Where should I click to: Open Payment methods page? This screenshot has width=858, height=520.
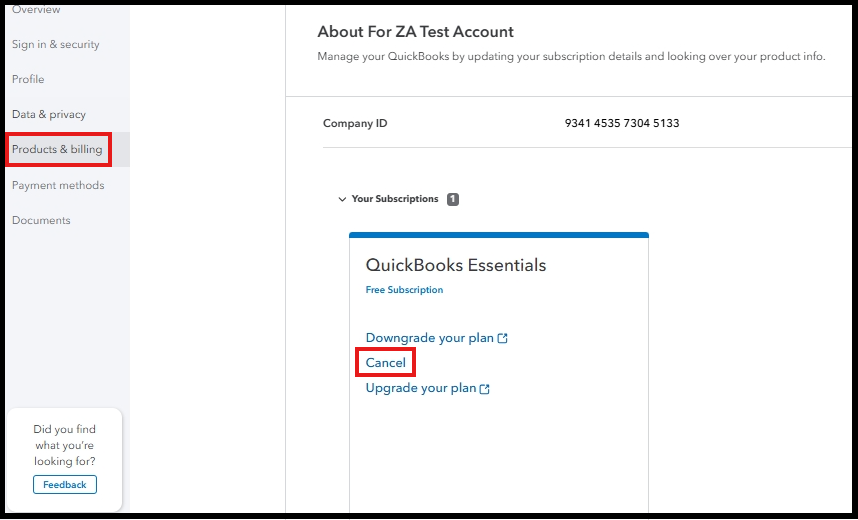click(58, 186)
